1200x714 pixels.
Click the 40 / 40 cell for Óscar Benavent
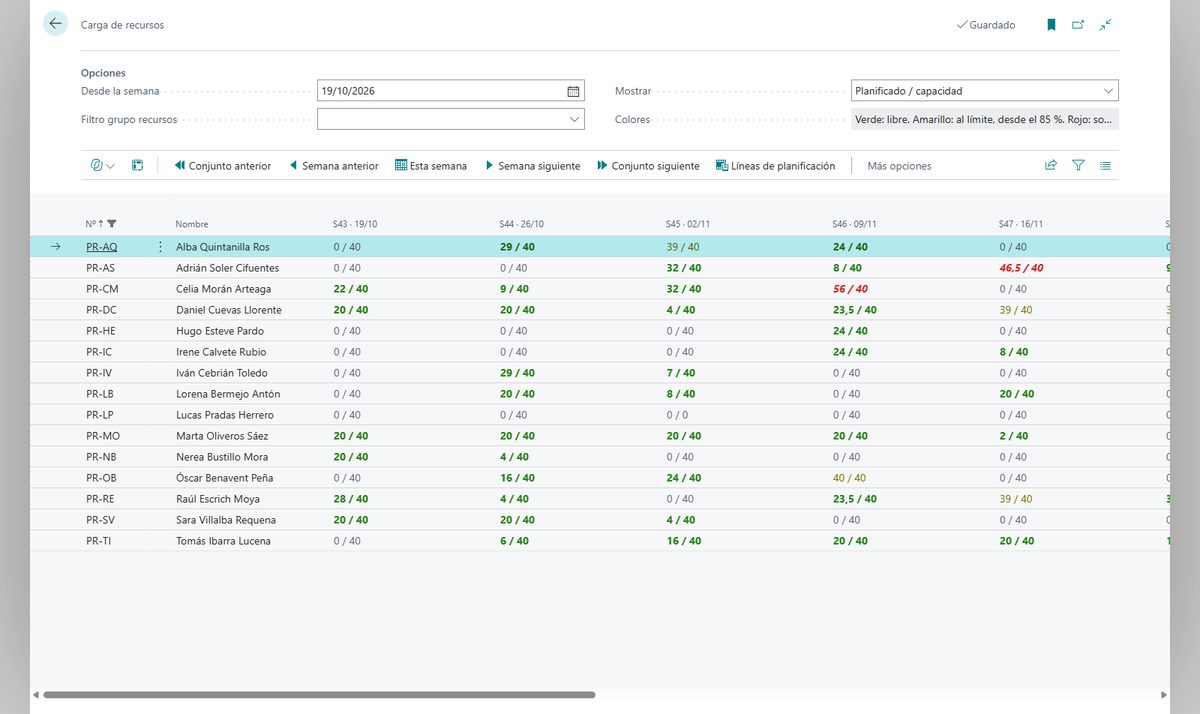pos(849,478)
